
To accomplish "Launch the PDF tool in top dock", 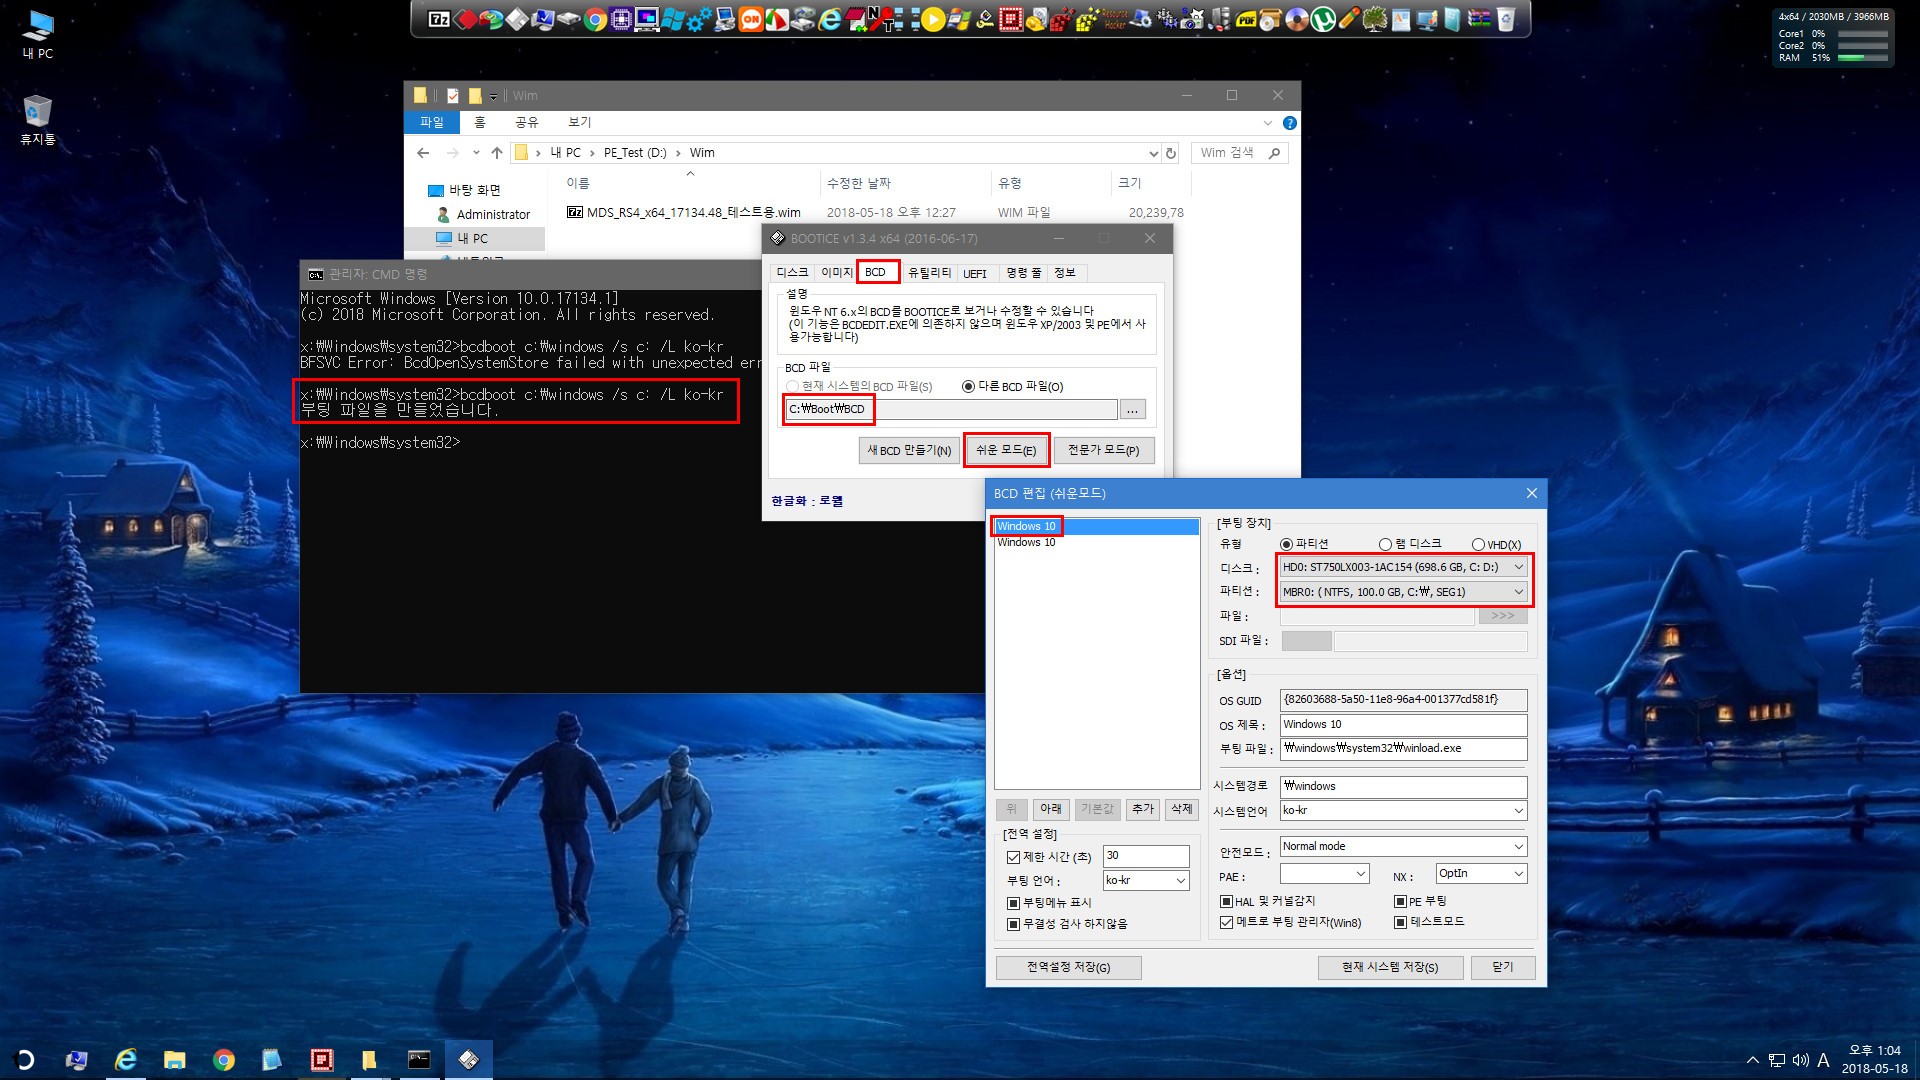I will click(1246, 19).
